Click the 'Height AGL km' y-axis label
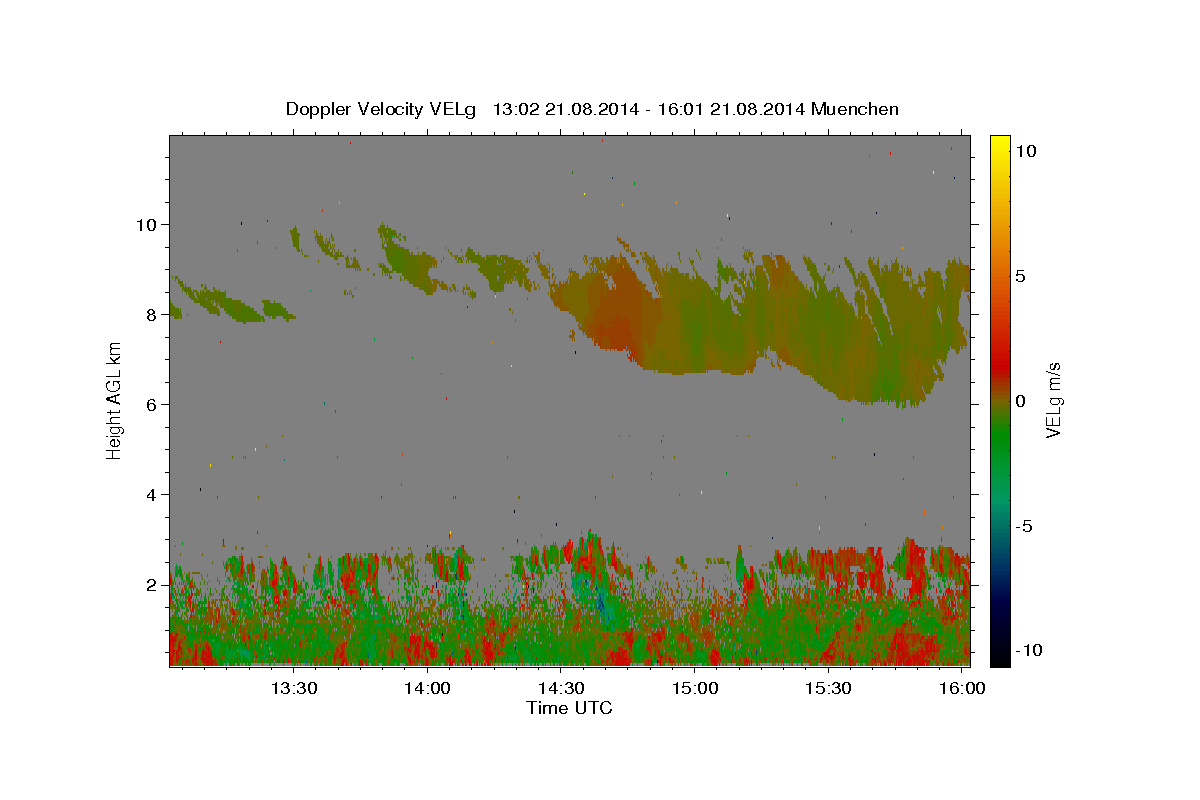 (x=114, y=400)
